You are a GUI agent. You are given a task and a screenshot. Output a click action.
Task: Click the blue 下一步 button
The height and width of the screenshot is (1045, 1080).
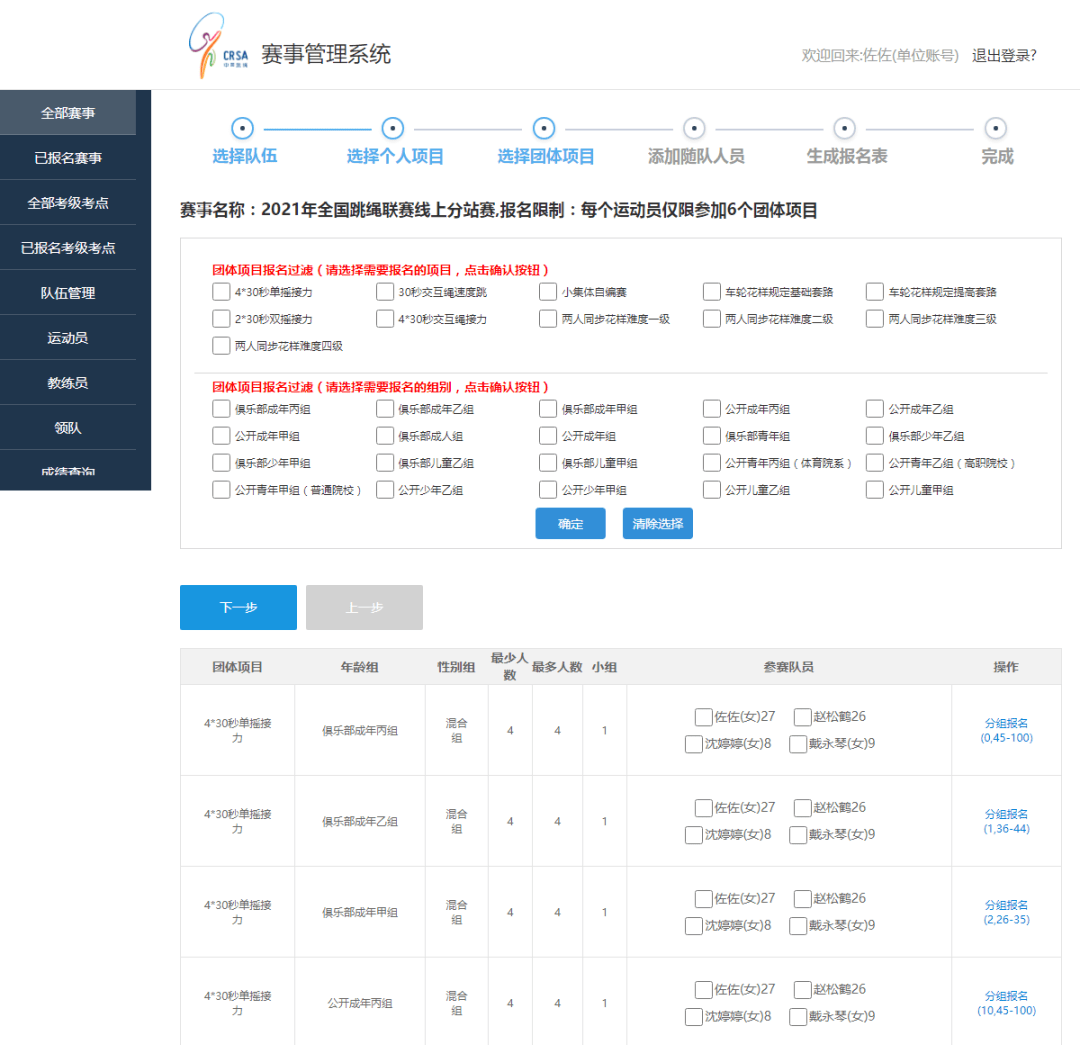coord(238,607)
